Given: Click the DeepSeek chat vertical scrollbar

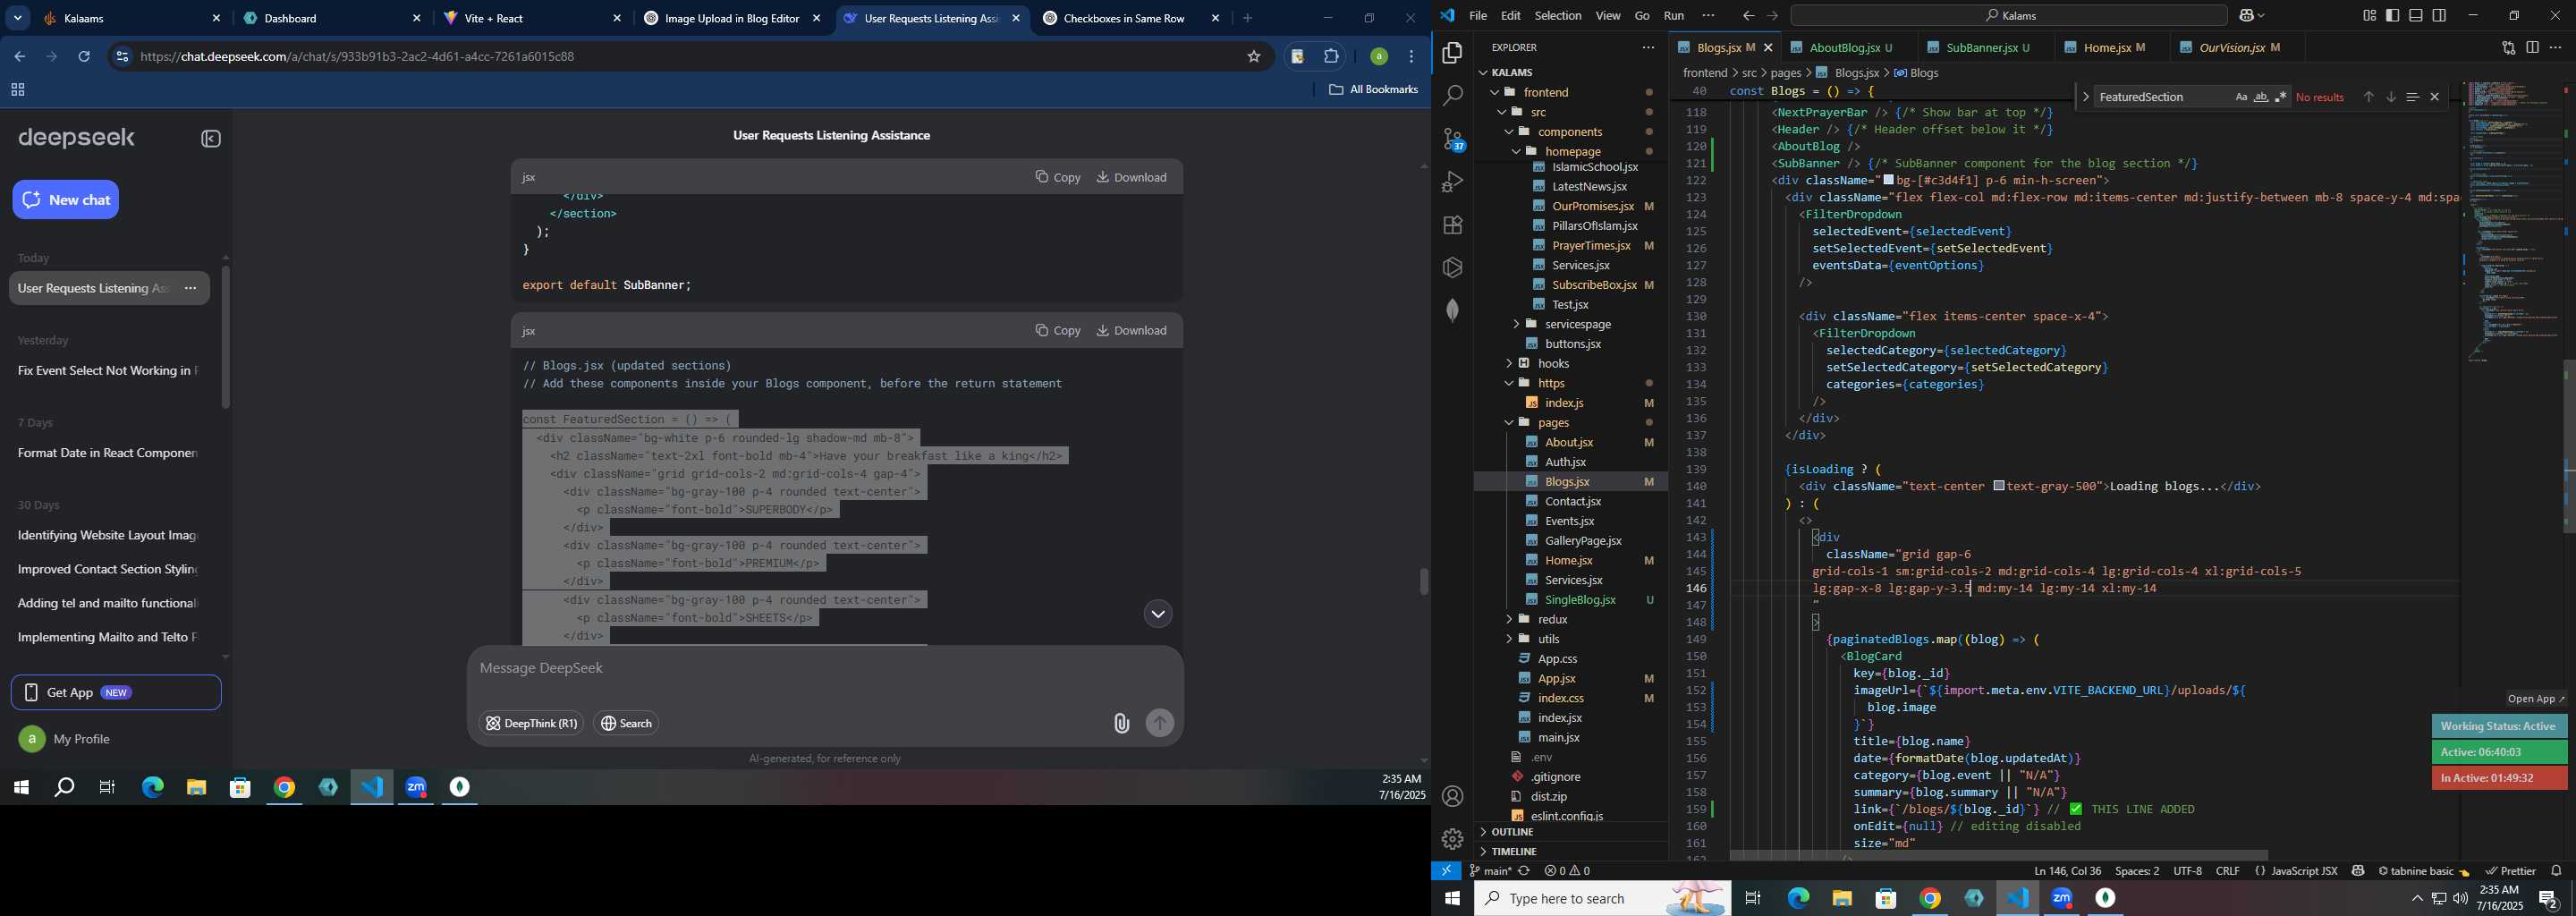Looking at the screenshot, I should (x=1424, y=581).
